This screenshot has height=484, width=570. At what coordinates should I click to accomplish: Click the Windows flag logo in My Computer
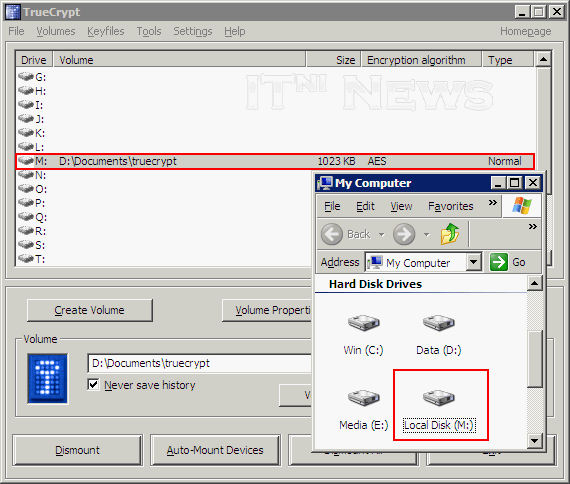click(522, 205)
